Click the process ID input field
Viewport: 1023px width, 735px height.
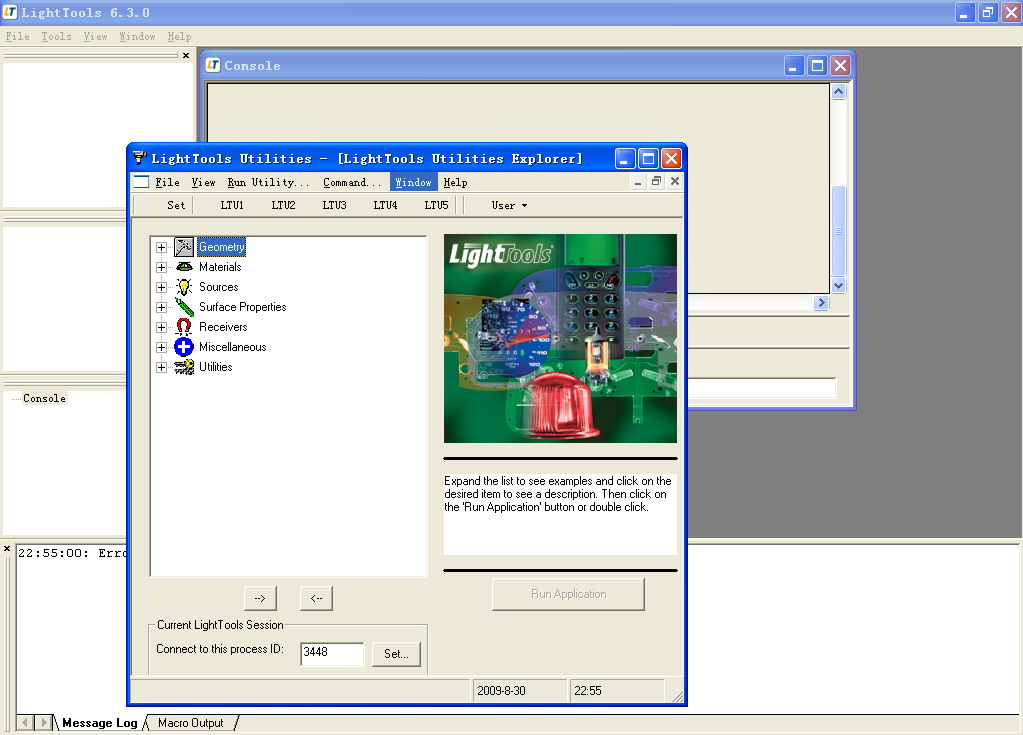[x=332, y=653]
